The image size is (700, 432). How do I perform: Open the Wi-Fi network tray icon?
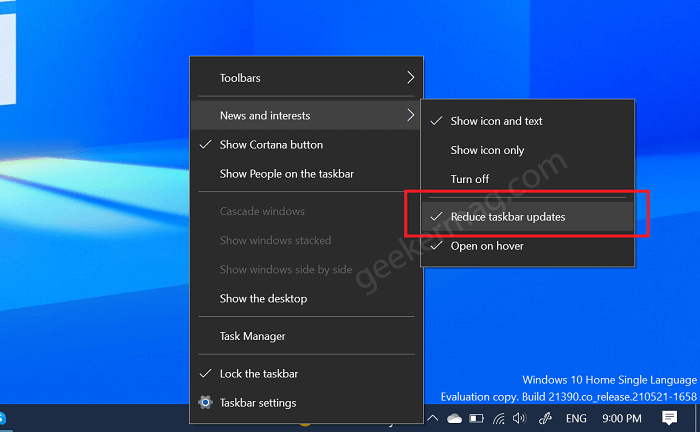pos(498,418)
